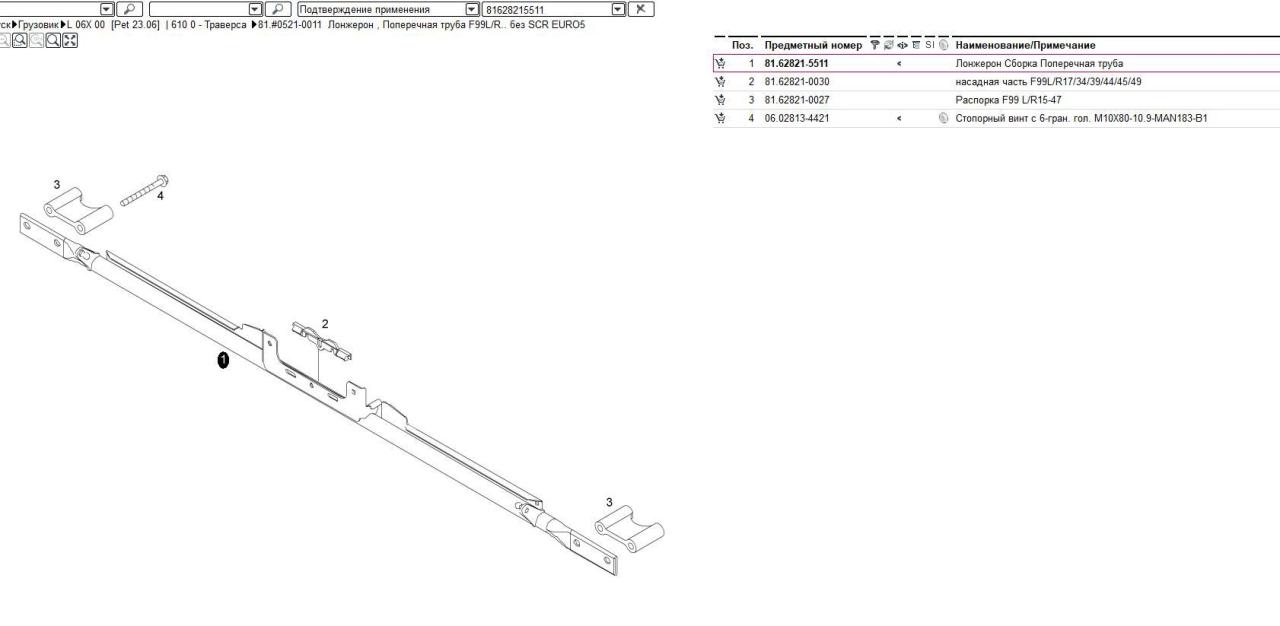Open the leftmost empty dropdown at top
Image resolution: width=1280 pixels, height=626 pixels.
(x=107, y=9)
